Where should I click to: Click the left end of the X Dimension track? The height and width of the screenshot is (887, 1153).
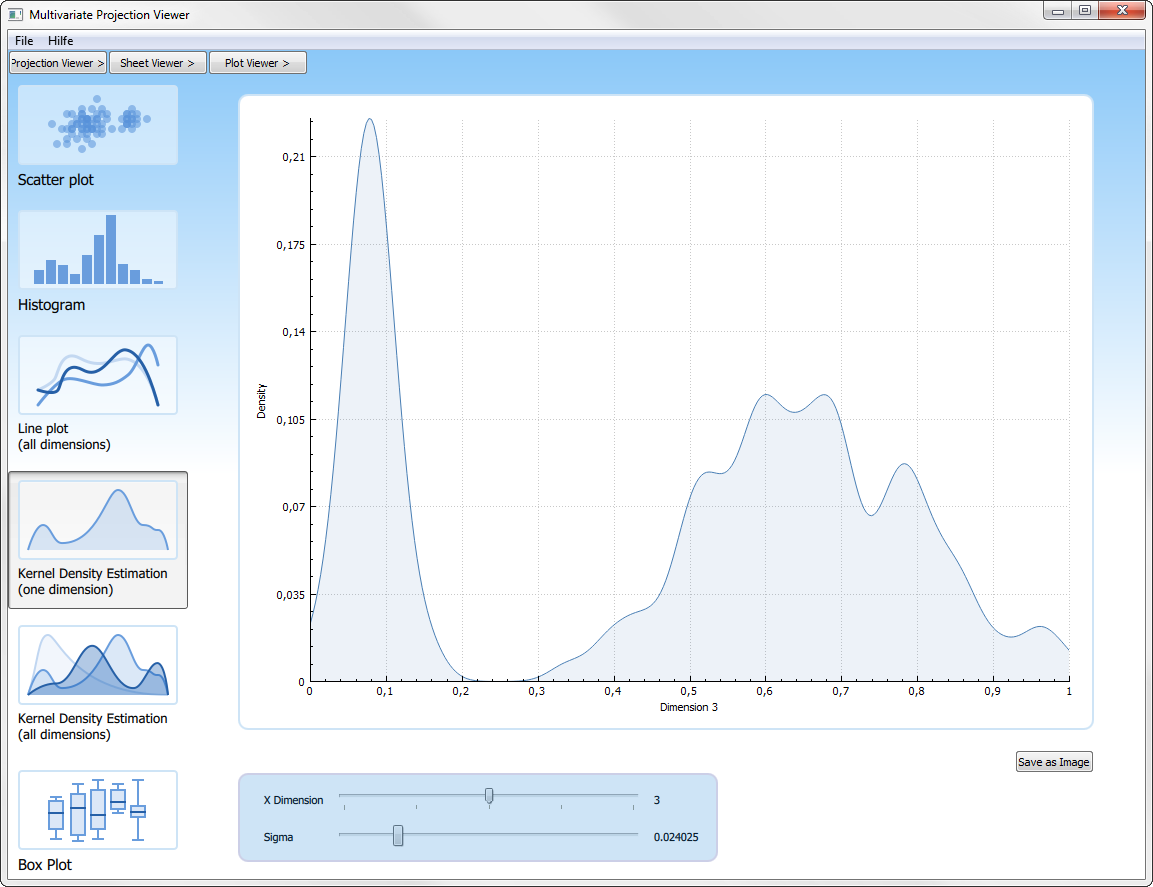click(x=342, y=796)
